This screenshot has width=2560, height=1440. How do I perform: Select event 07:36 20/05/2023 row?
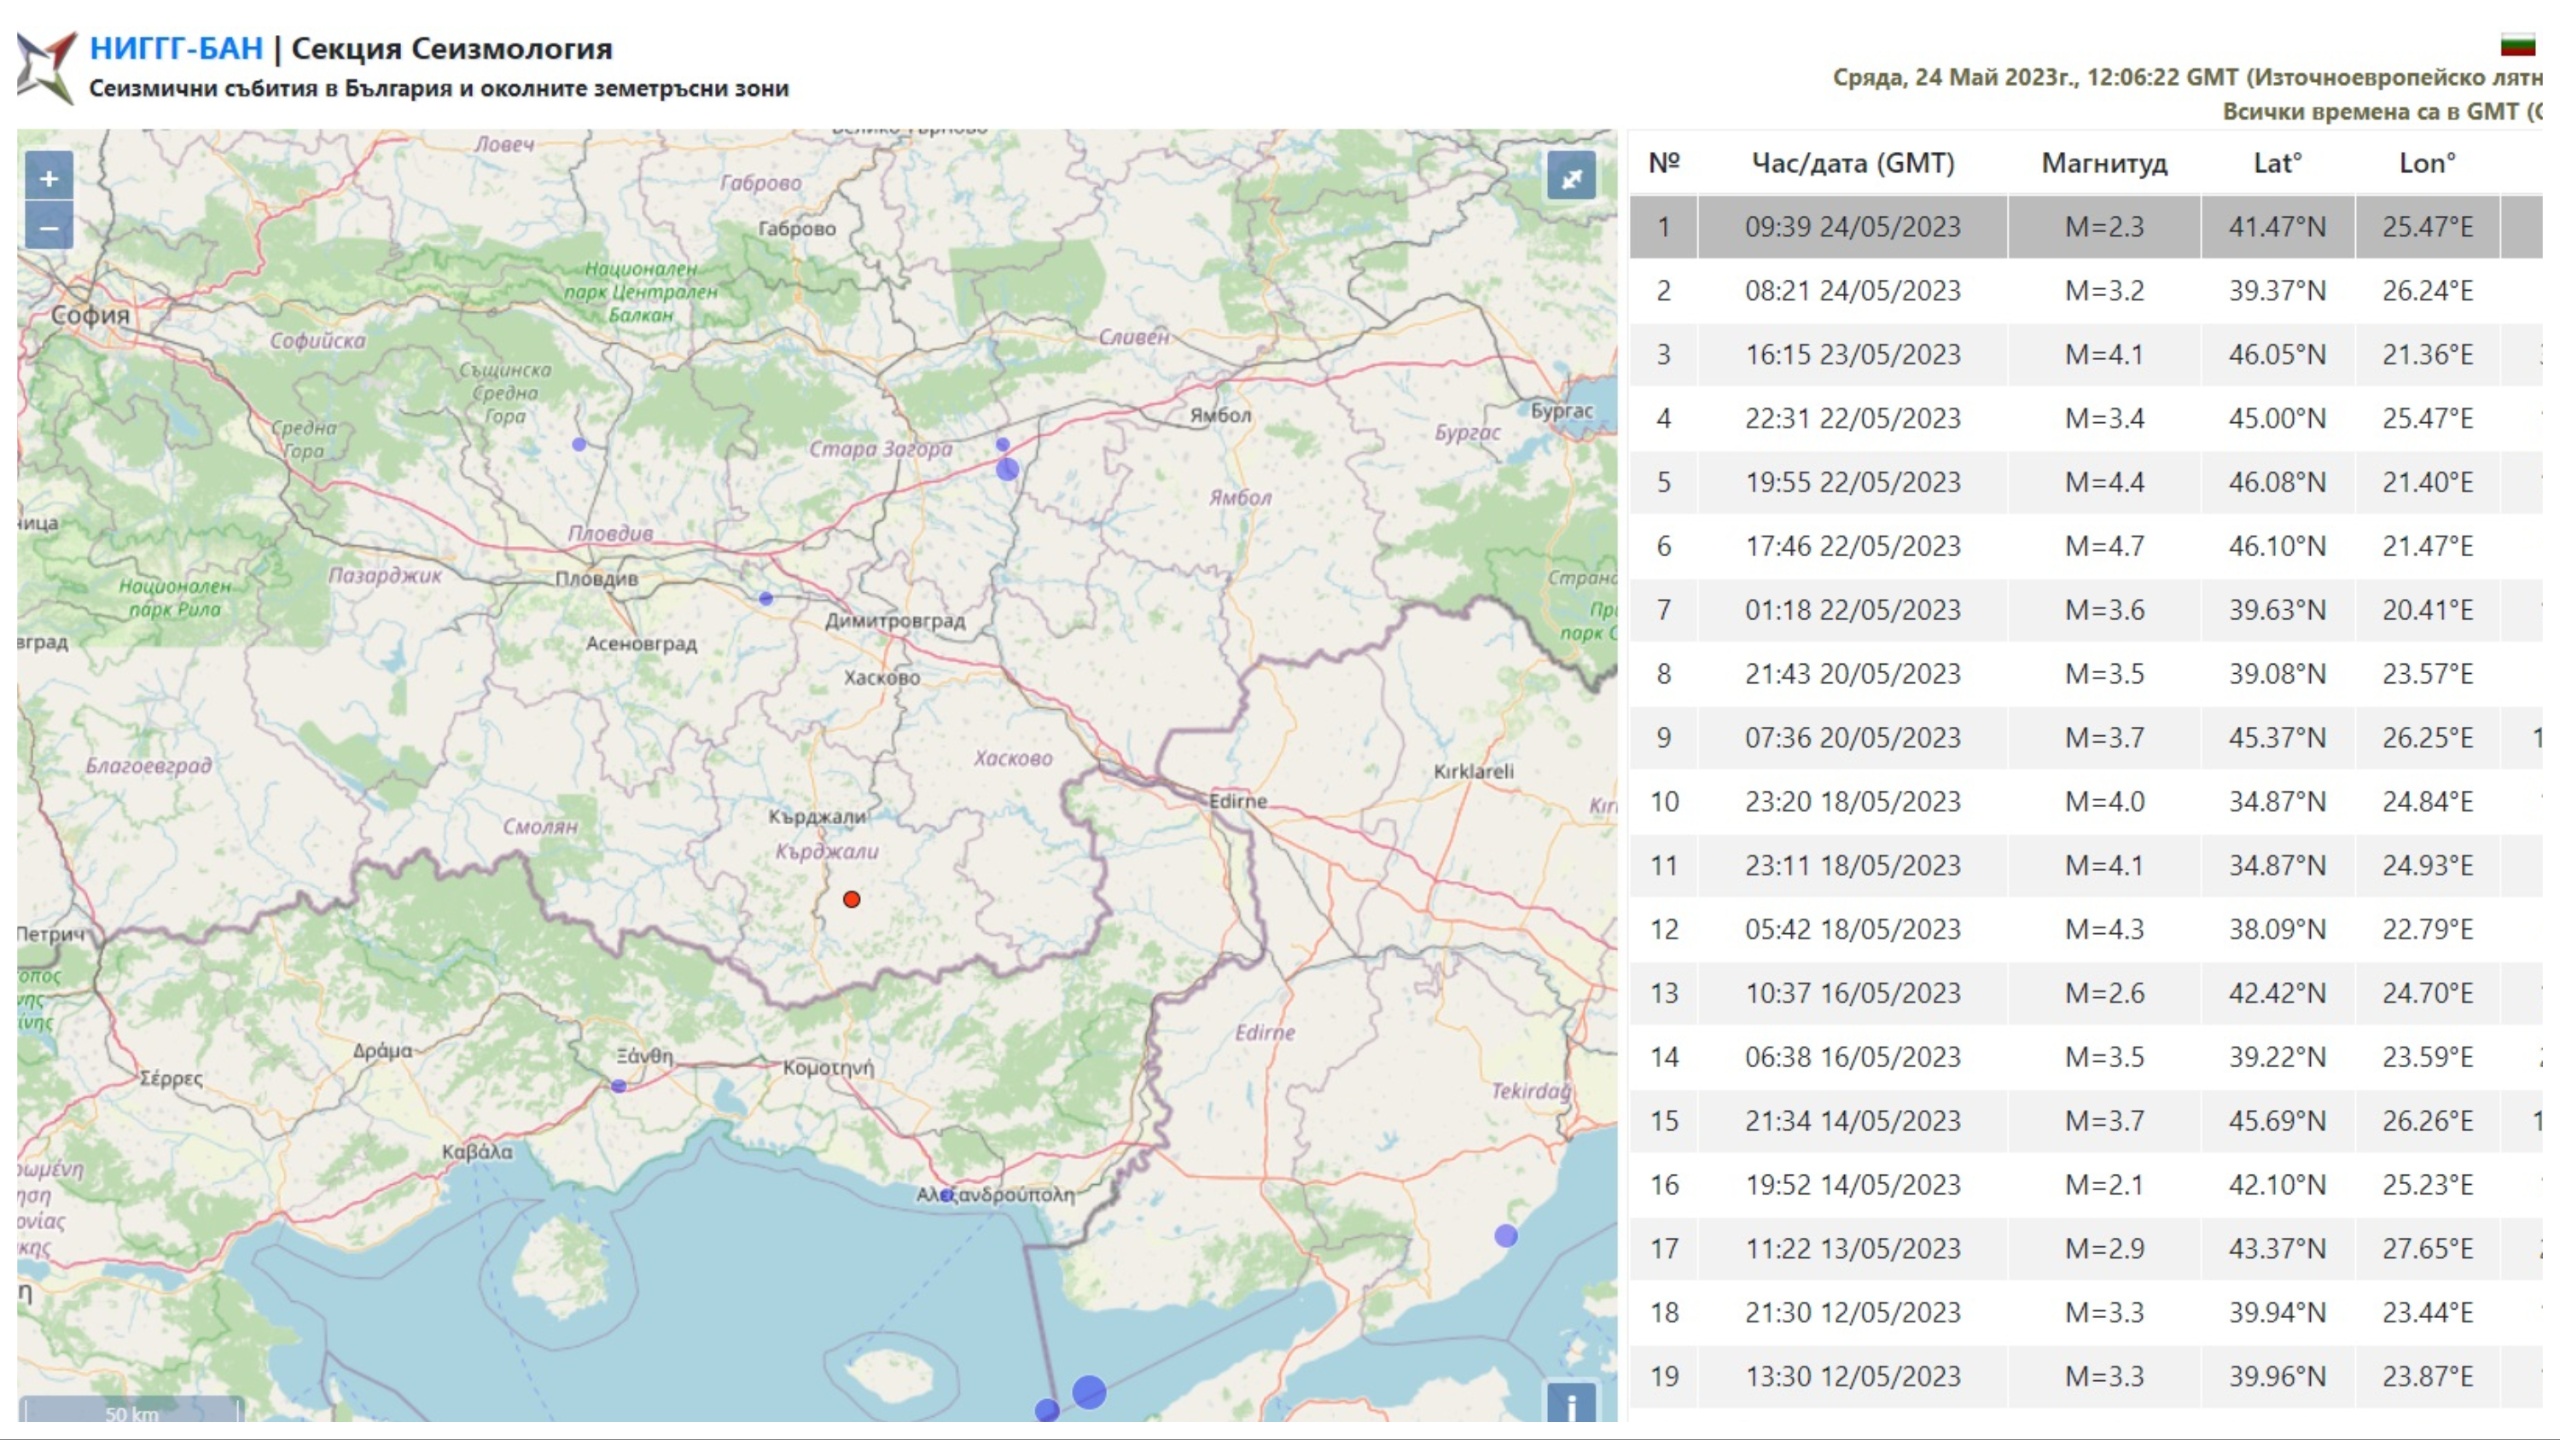coord(2086,738)
